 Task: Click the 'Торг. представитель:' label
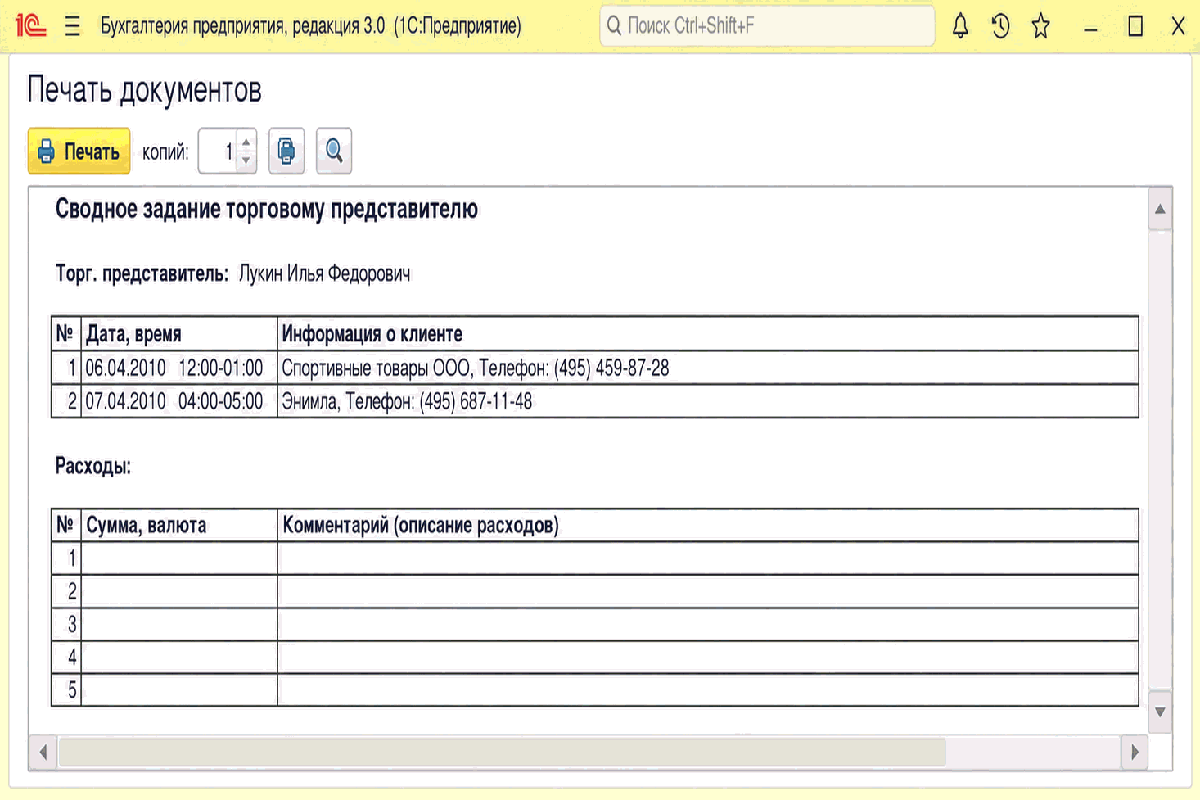tap(143, 274)
